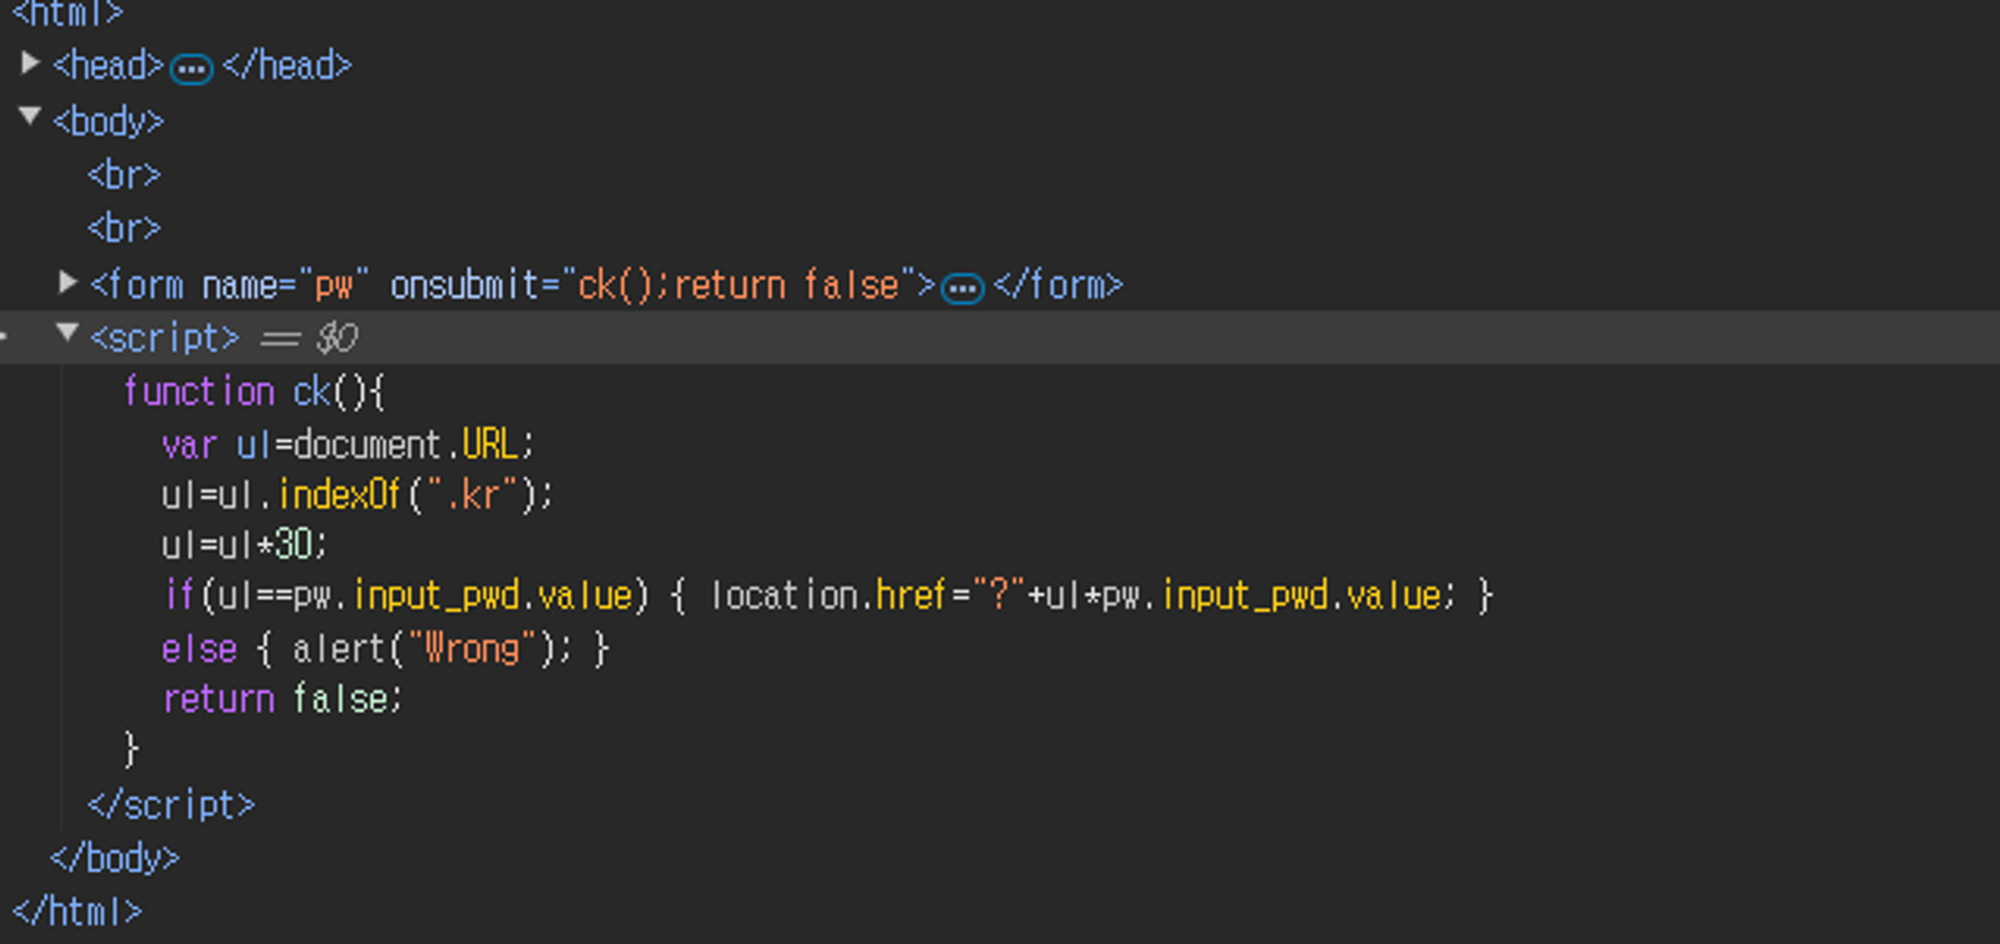
Task: Collapse the script element arrow
Action: (x=67, y=332)
